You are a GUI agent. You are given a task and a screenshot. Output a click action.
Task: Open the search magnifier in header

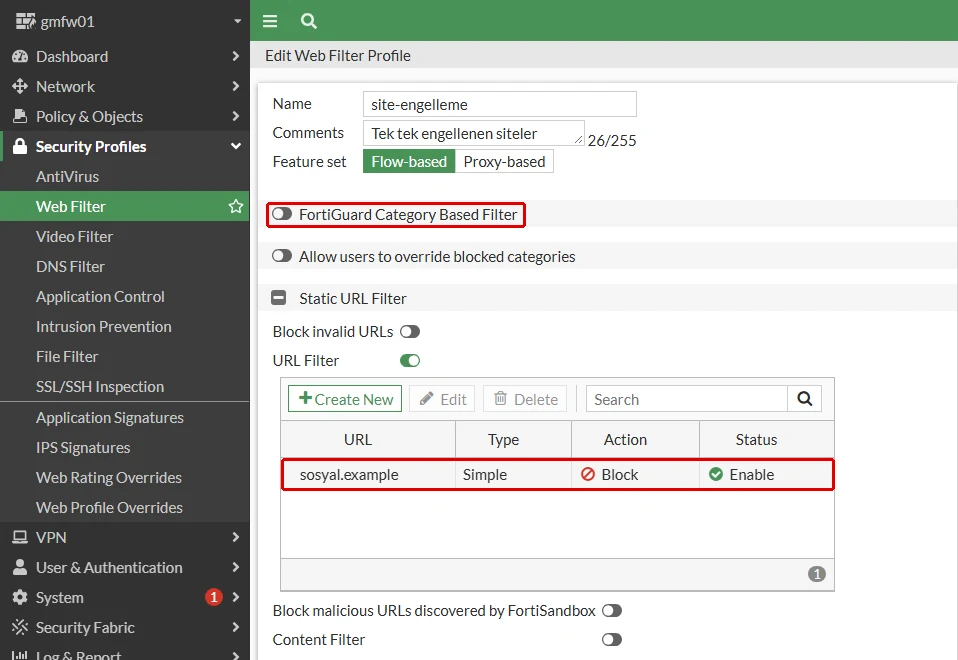click(309, 21)
